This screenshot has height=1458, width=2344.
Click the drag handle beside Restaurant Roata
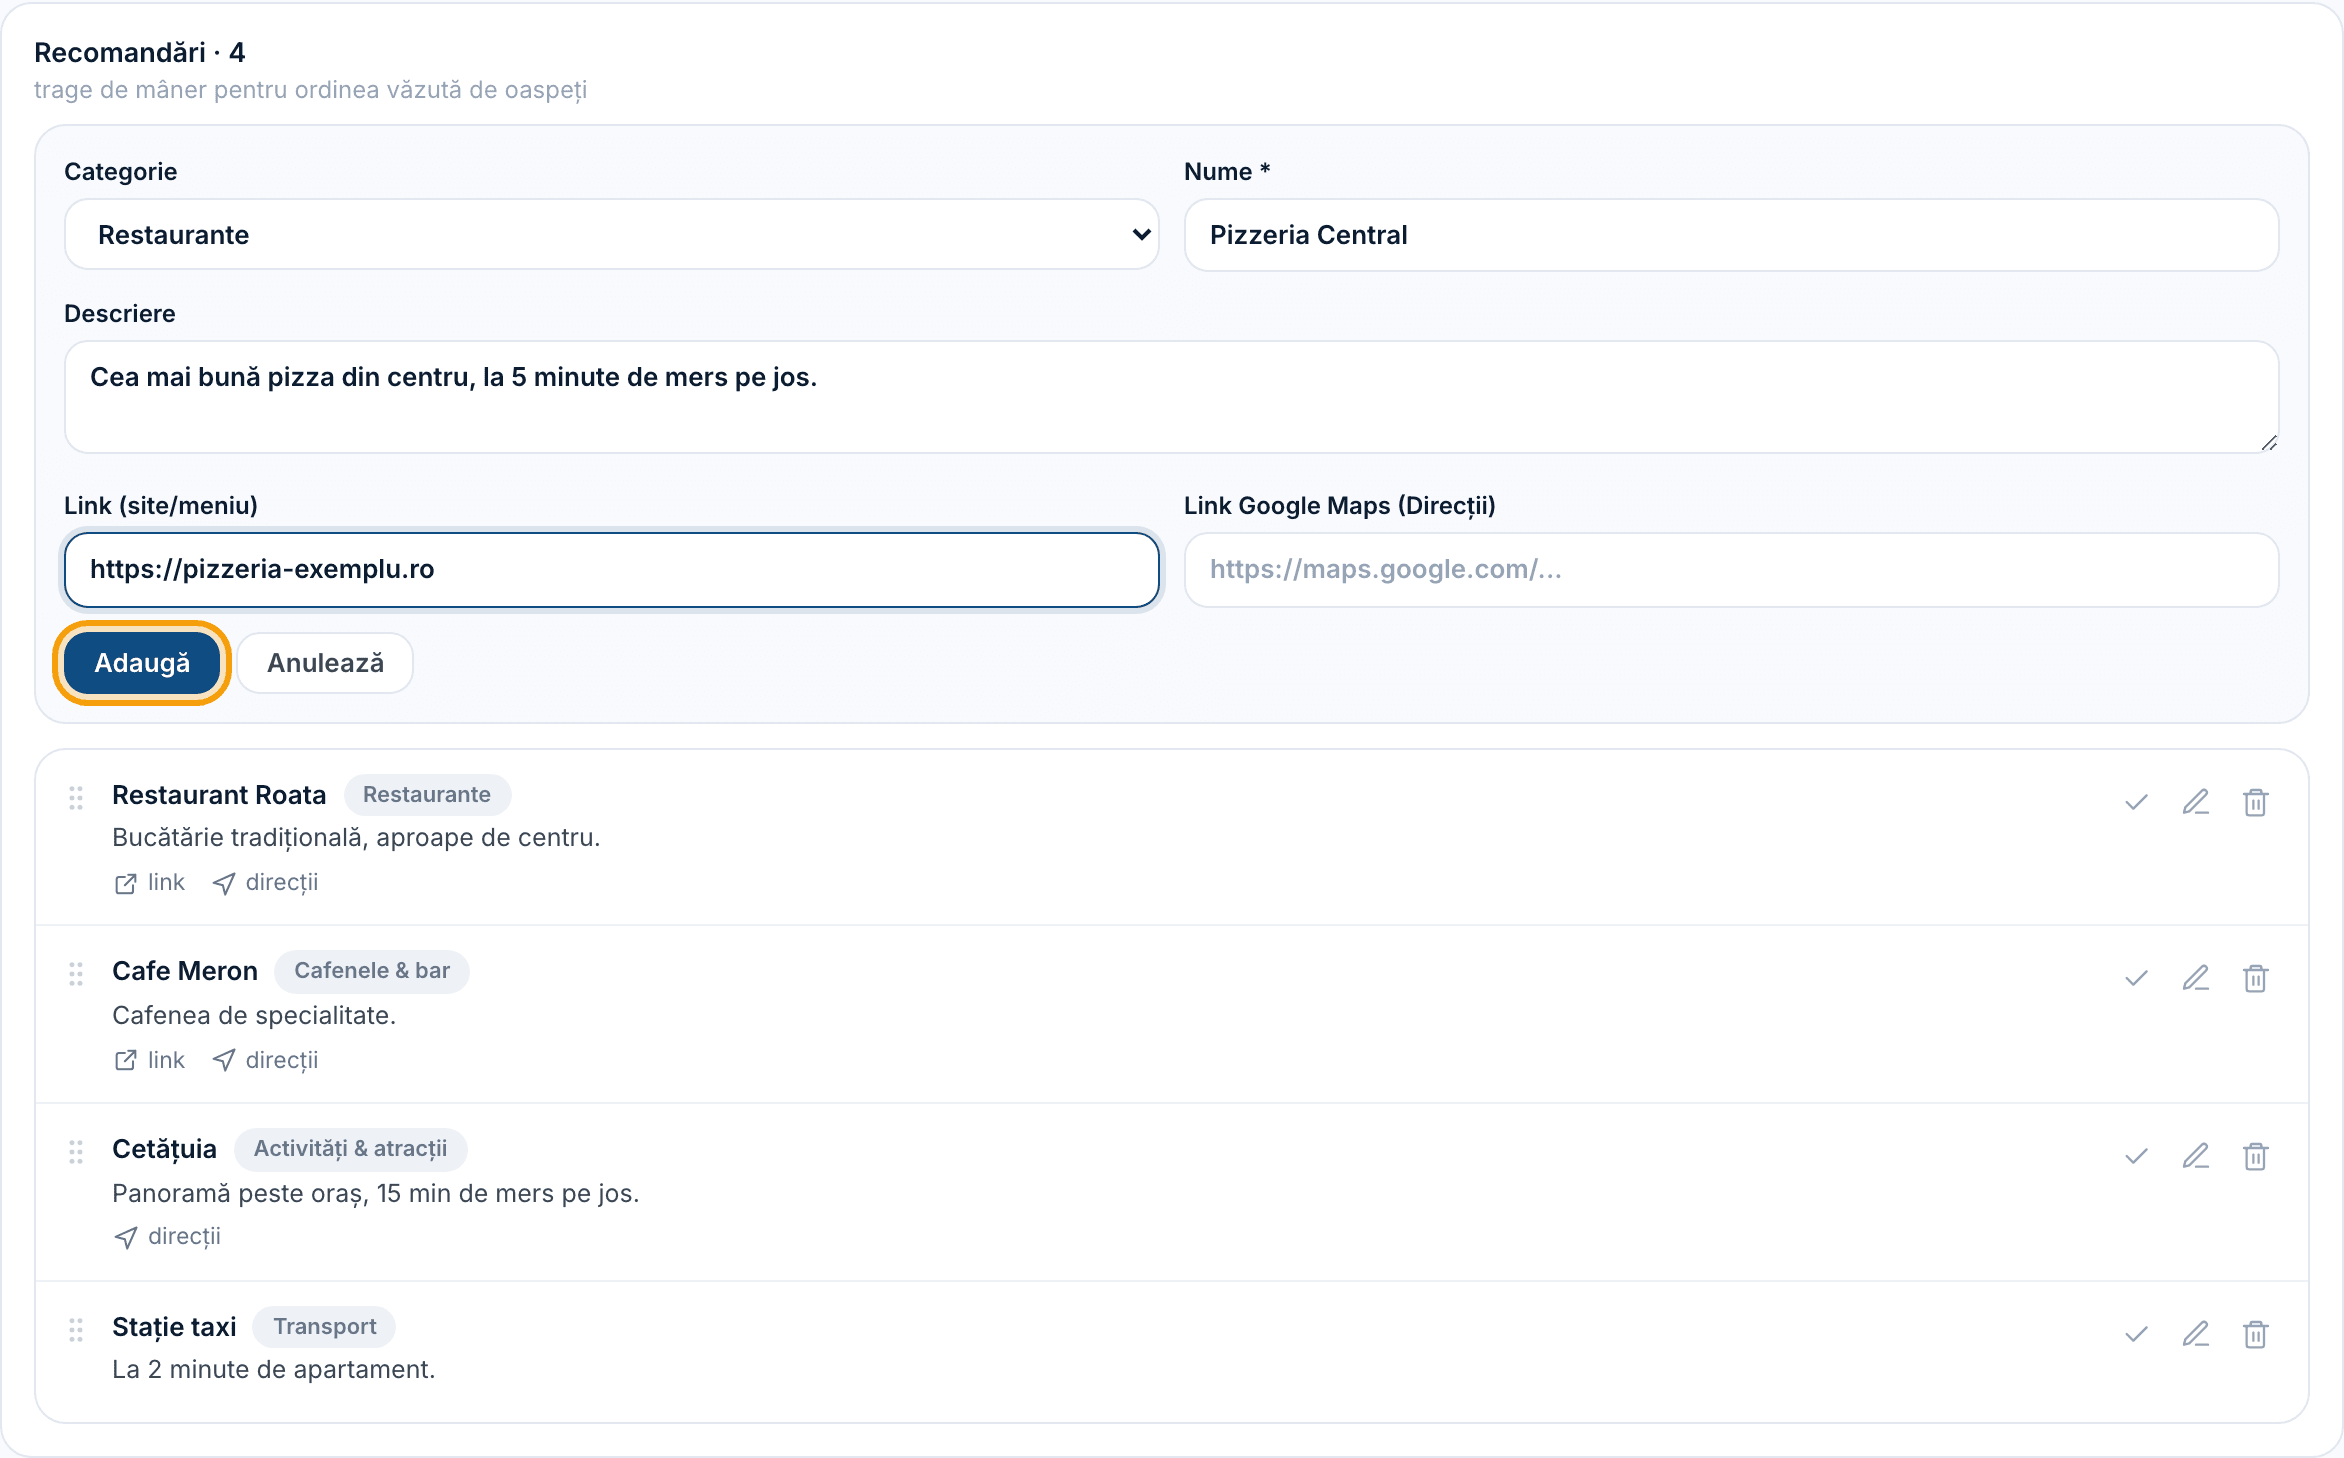click(76, 798)
